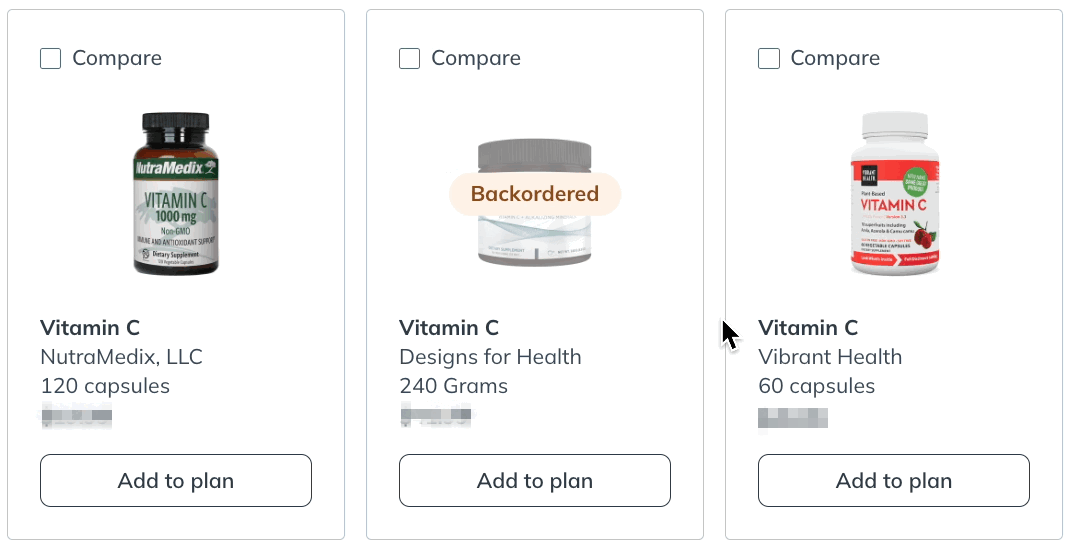Add Designs for Health Vitamin C to plan
This screenshot has height=548, width=1068.
coord(535,481)
